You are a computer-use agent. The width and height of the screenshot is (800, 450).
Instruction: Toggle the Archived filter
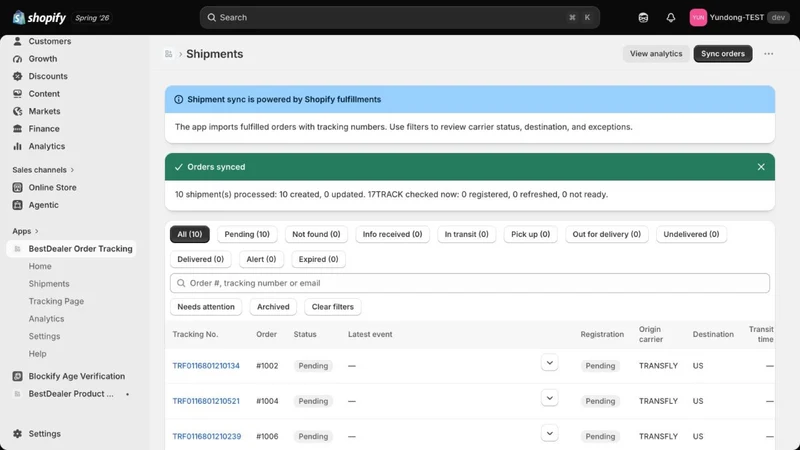coord(273,307)
